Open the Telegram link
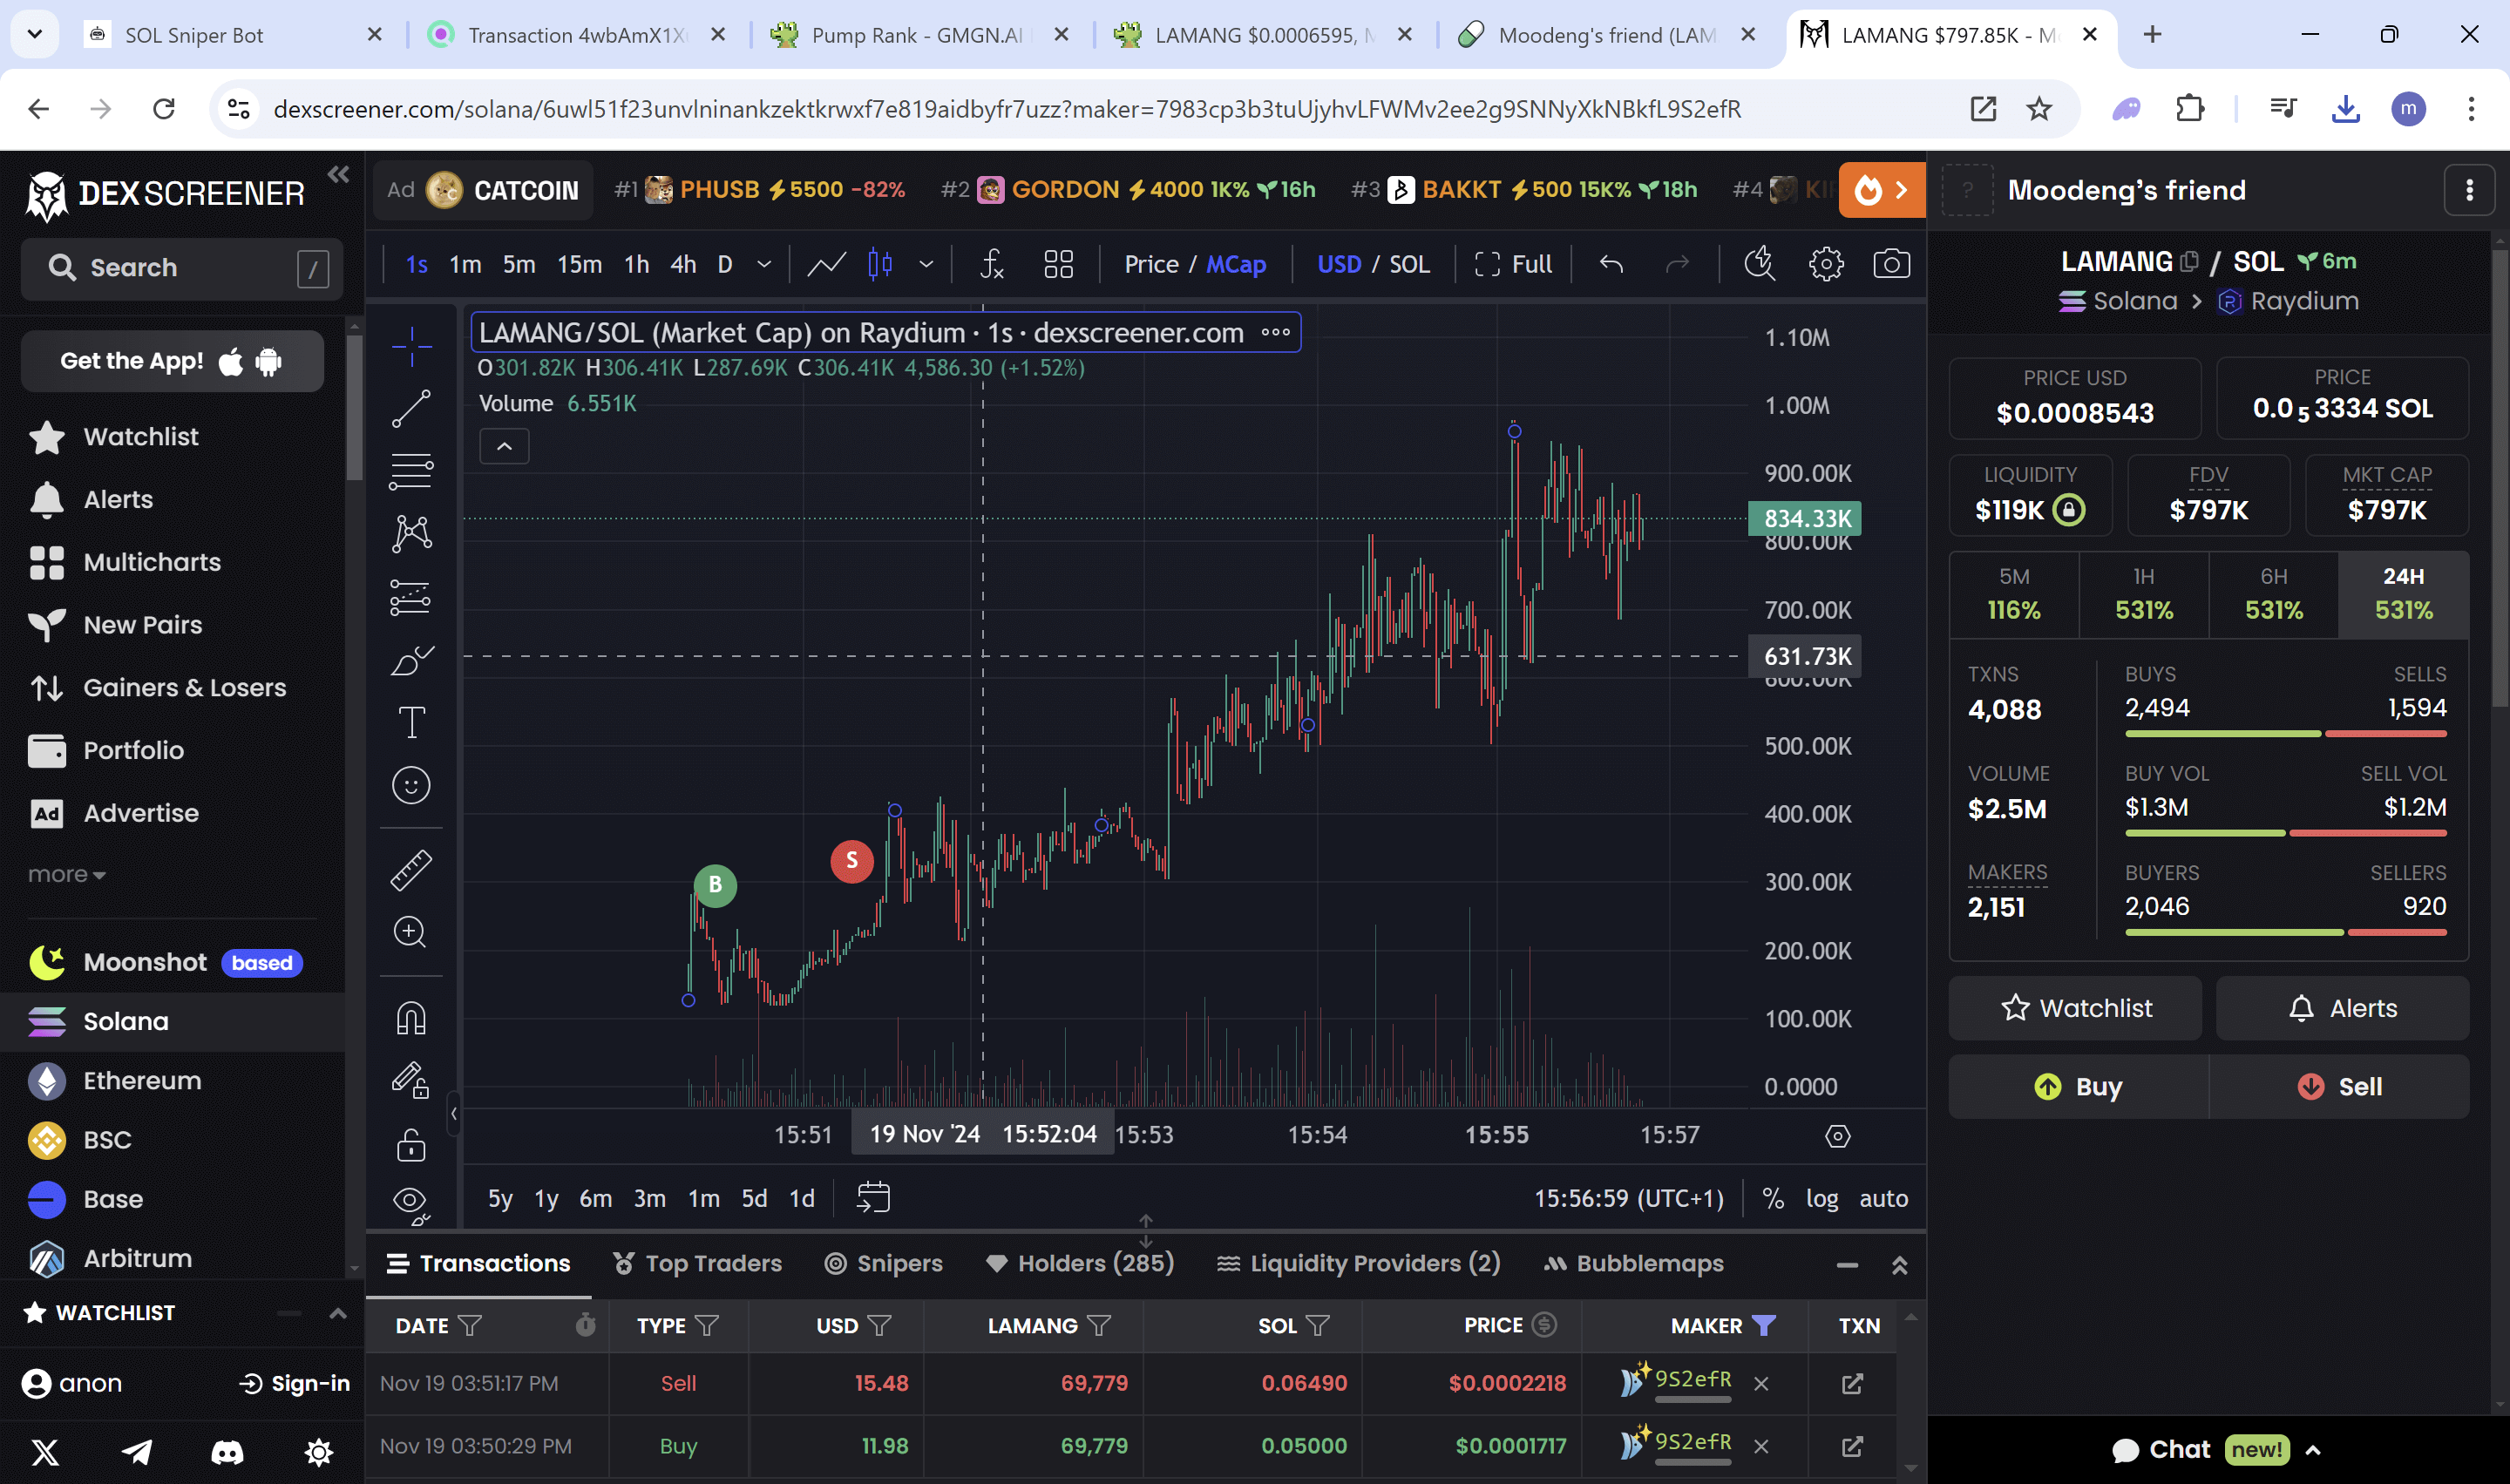This screenshot has width=2510, height=1484. [137, 1451]
